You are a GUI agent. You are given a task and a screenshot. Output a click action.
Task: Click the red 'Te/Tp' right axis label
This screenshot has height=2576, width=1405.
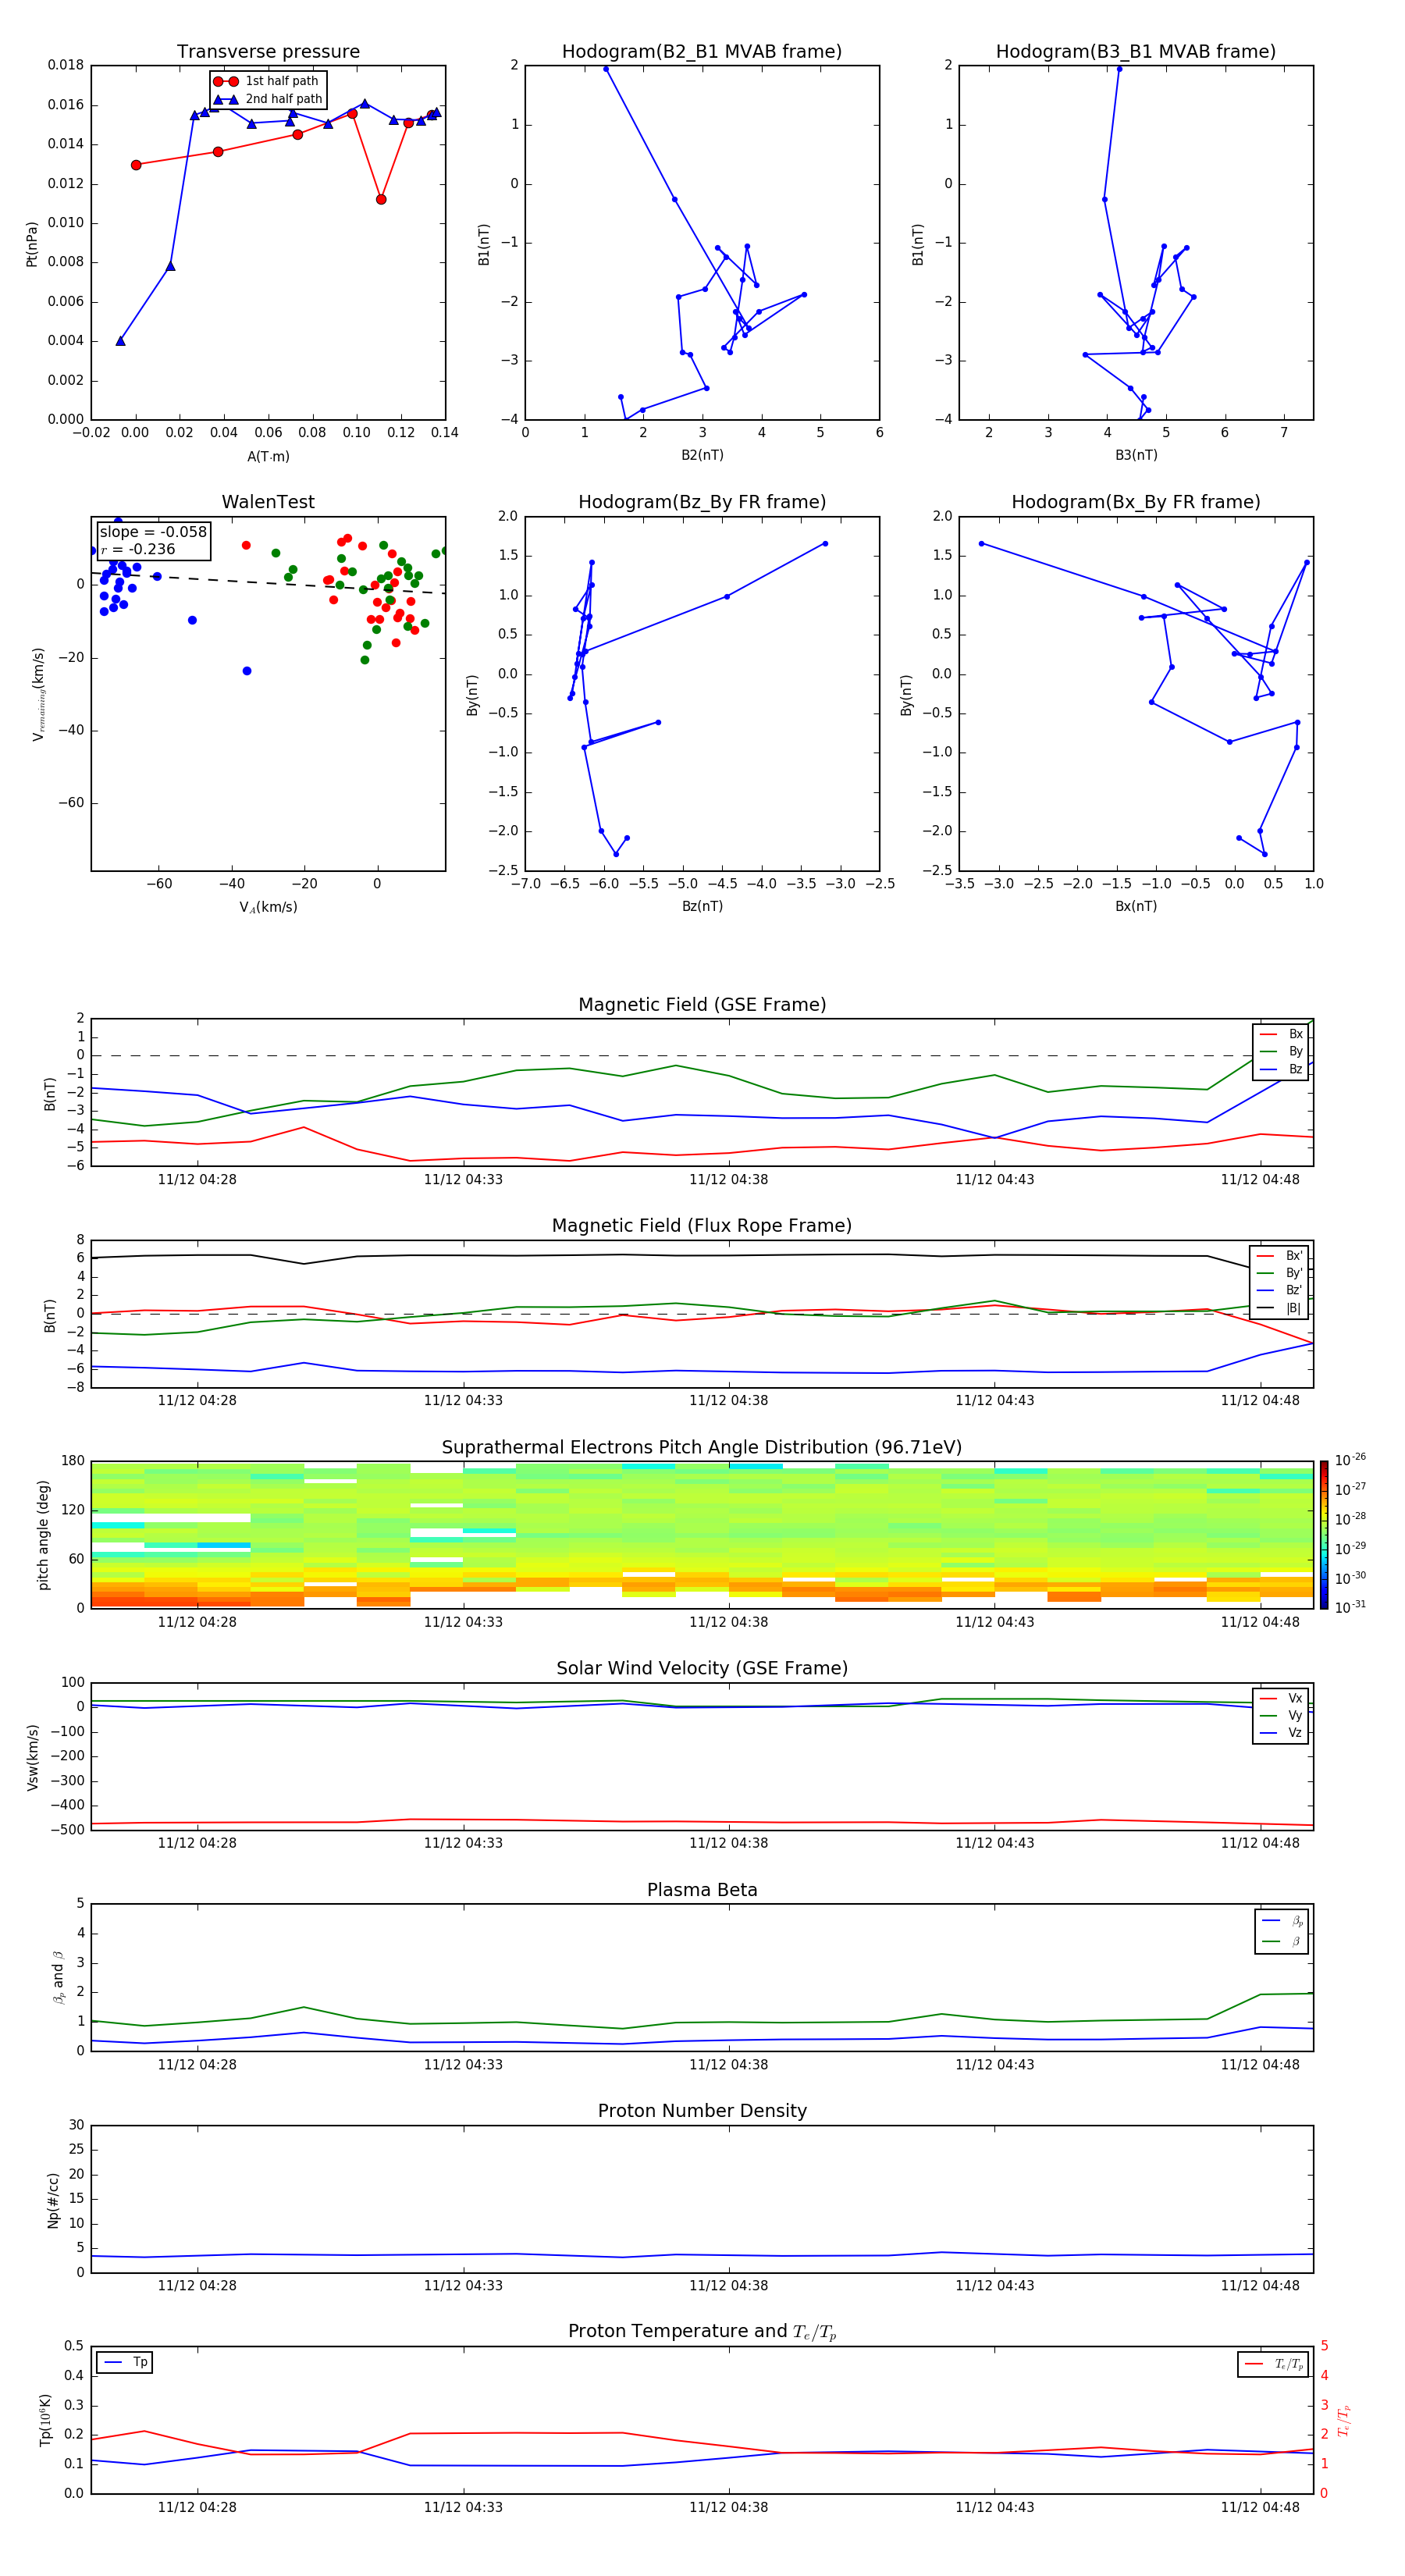(1344, 2420)
